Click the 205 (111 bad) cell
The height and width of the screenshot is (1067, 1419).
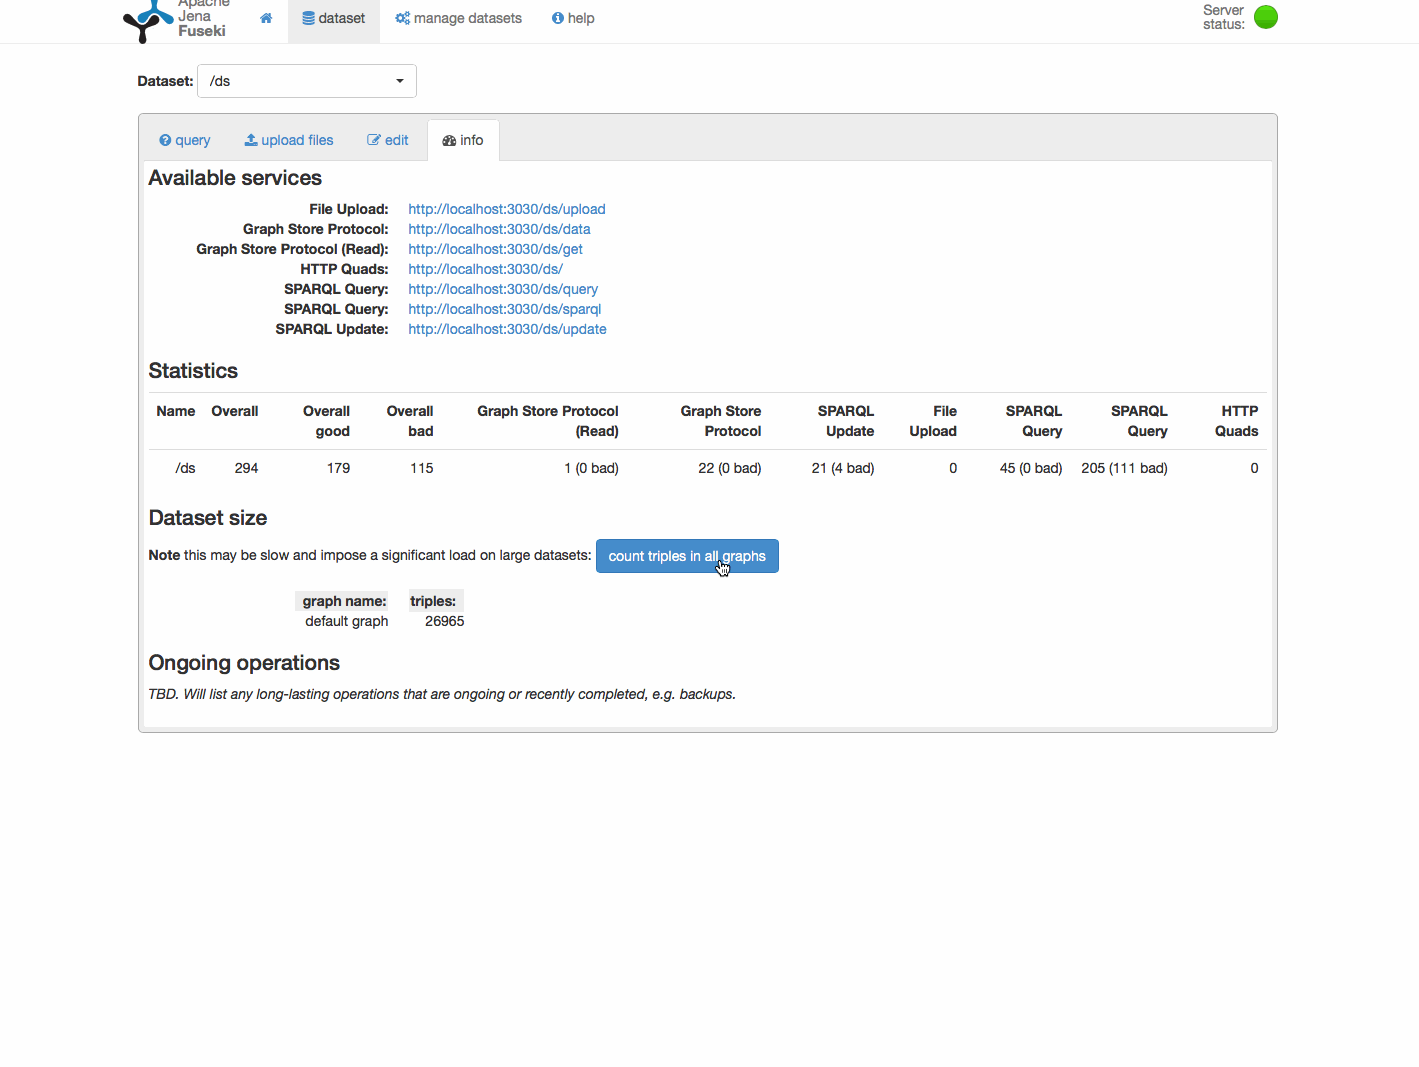pos(1124,468)
